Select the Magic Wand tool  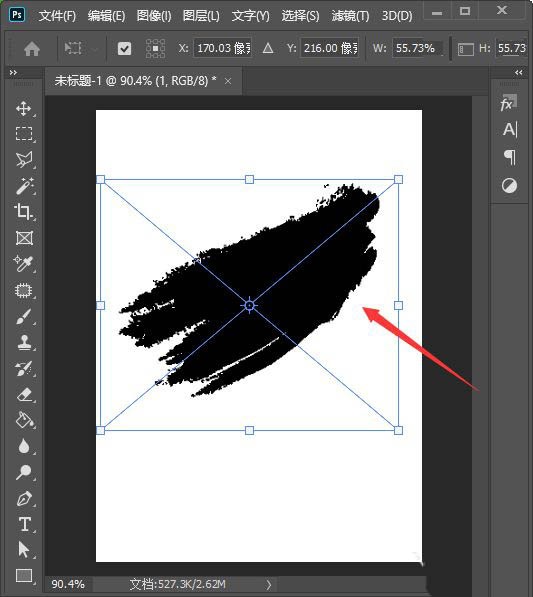click(24, 186)
